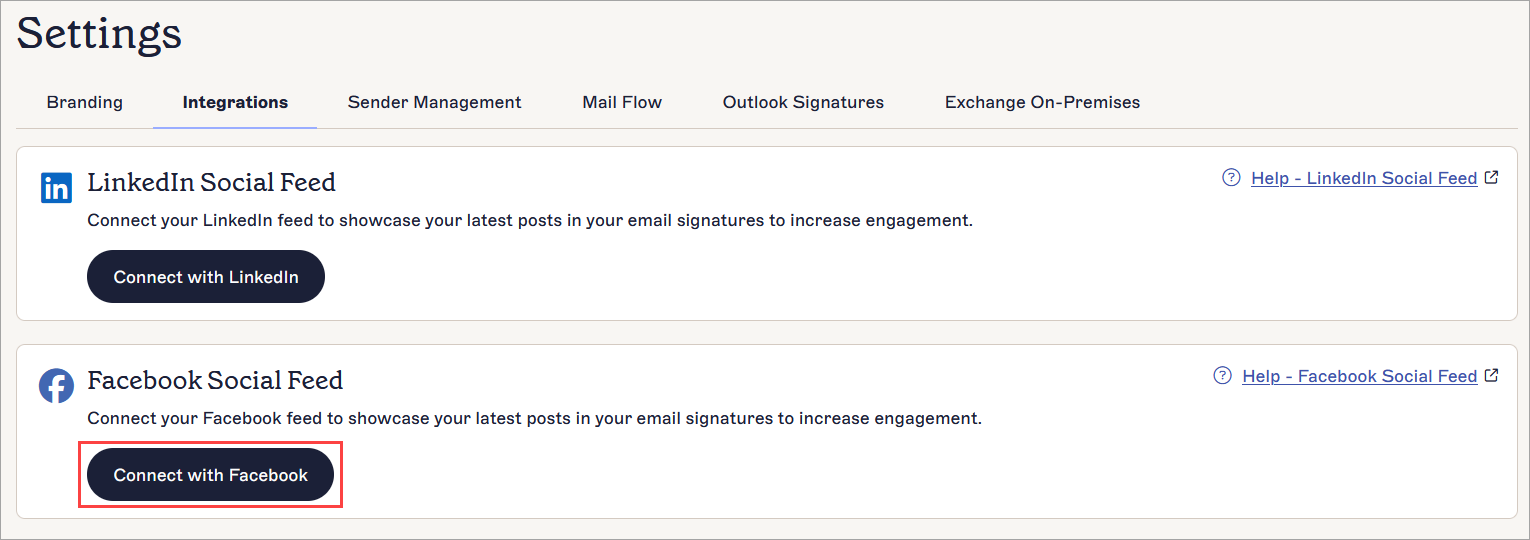The image size is (1530, 540).
Task: Click the Facebook Social Feed heading
Action: coord(215,381)
